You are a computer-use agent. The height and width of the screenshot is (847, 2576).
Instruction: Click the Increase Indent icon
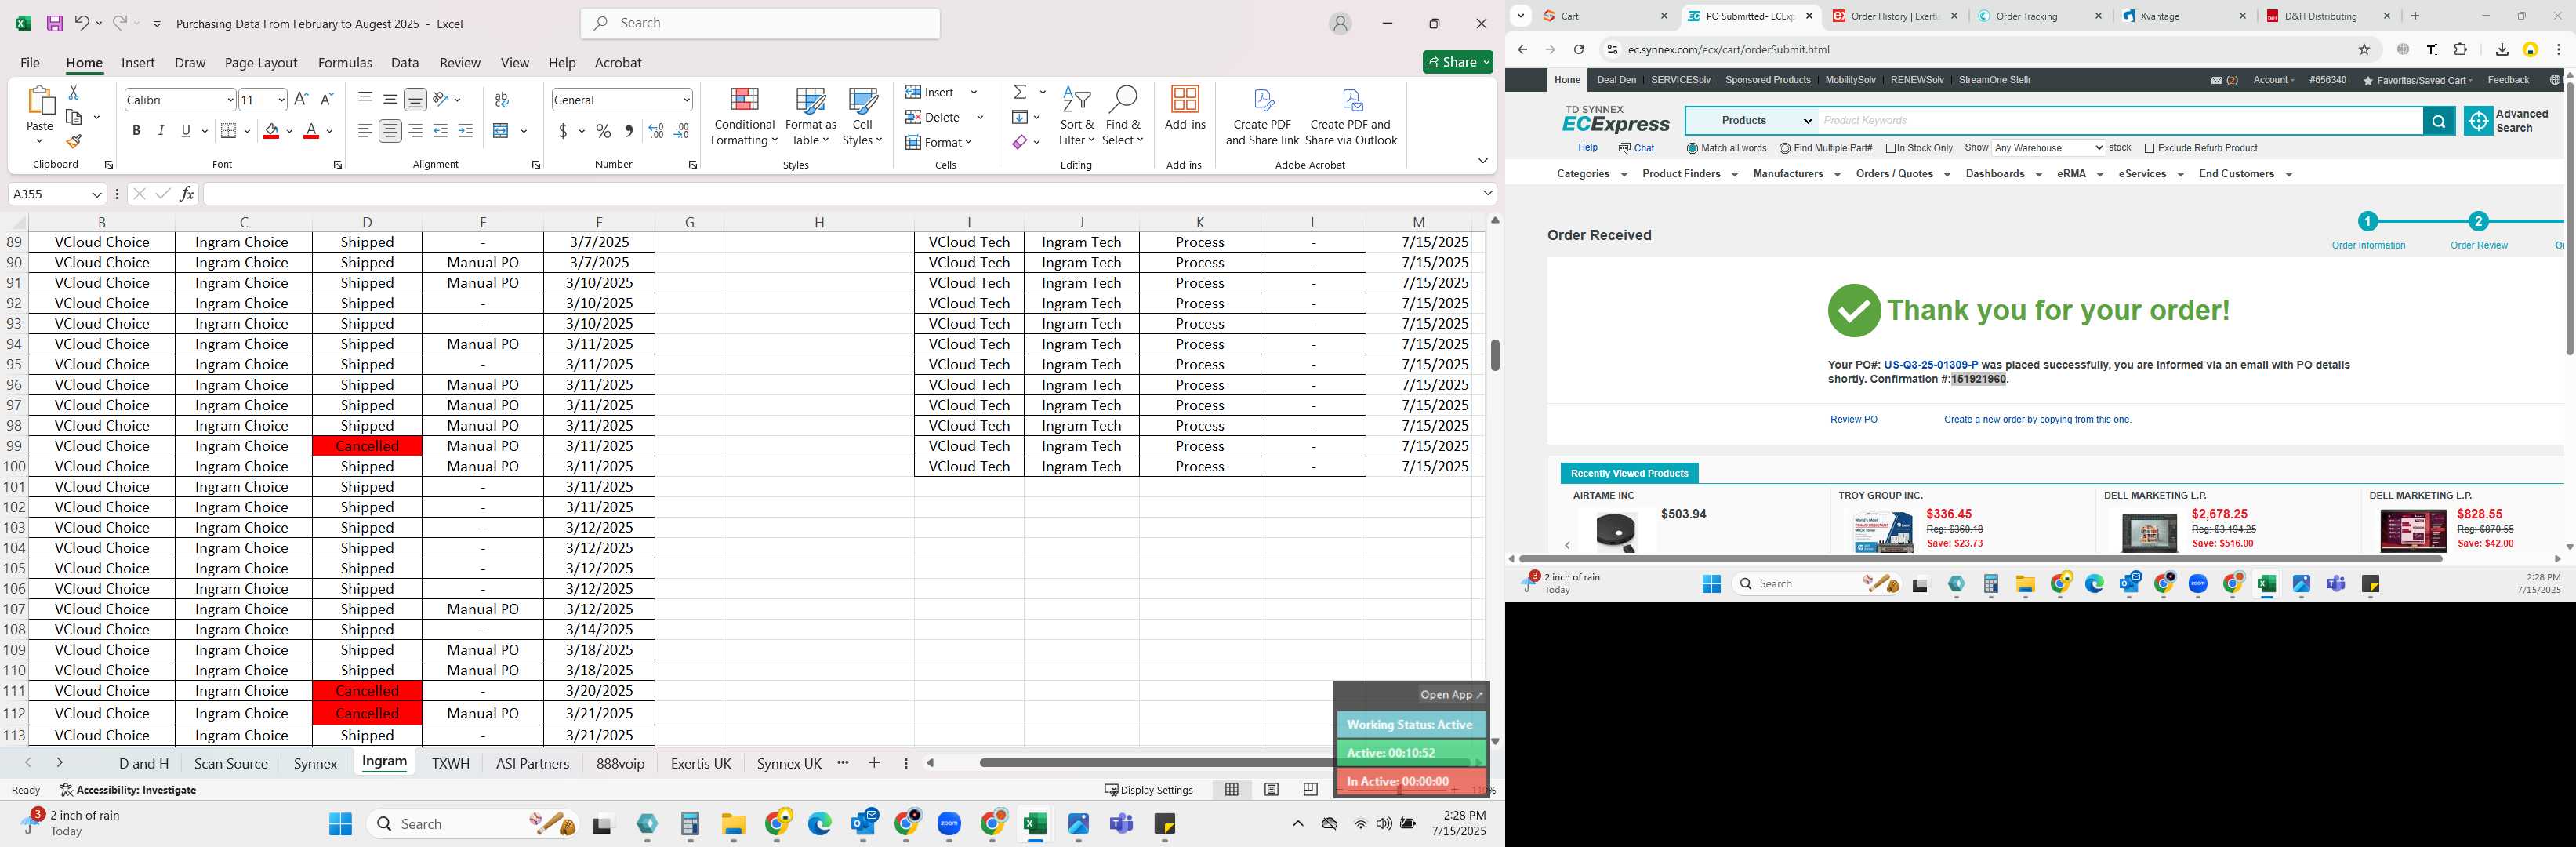coord(465,131)
